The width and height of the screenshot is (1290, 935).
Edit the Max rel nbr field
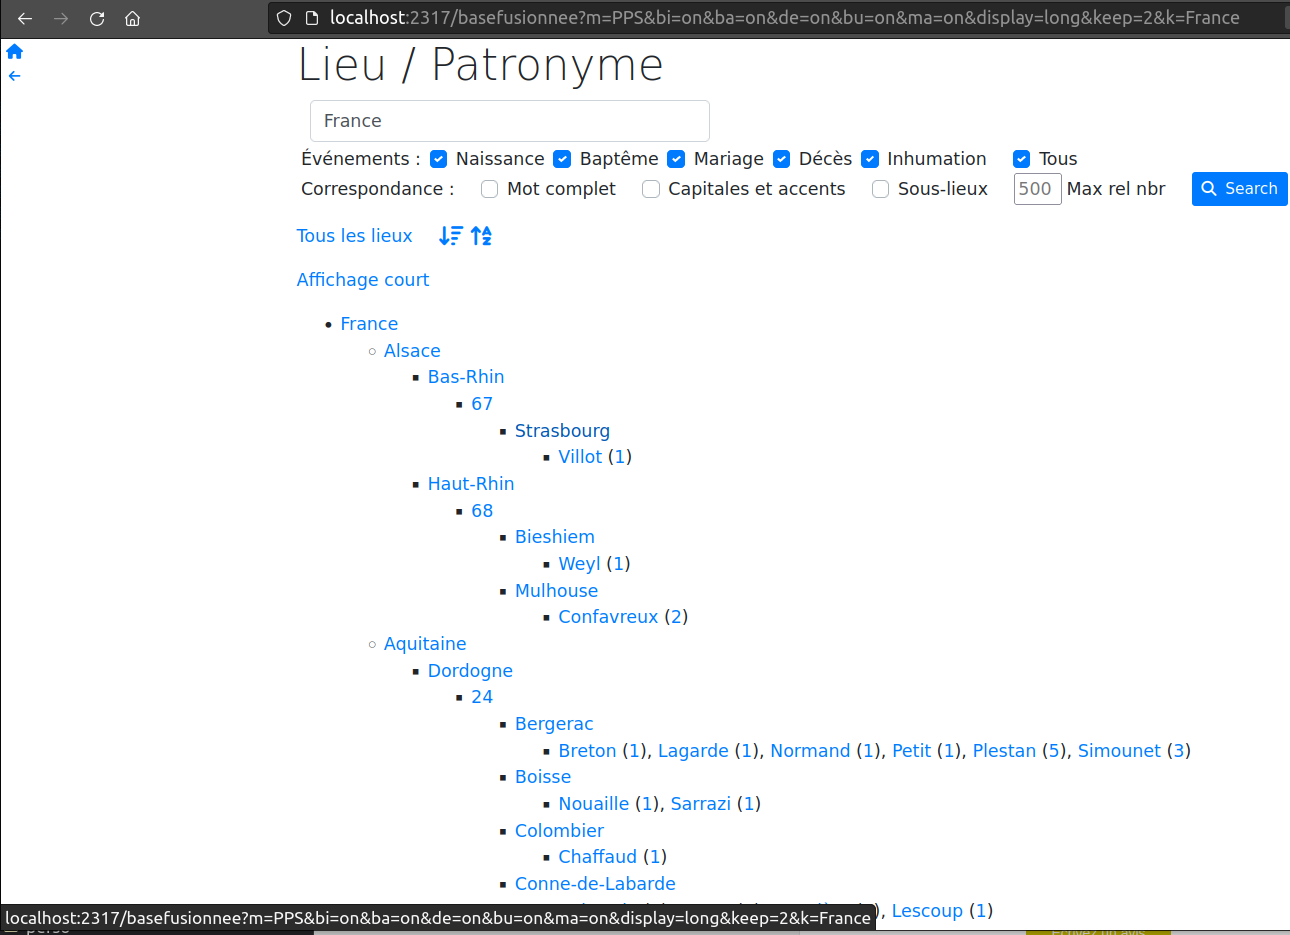(x=1037, y=189)
